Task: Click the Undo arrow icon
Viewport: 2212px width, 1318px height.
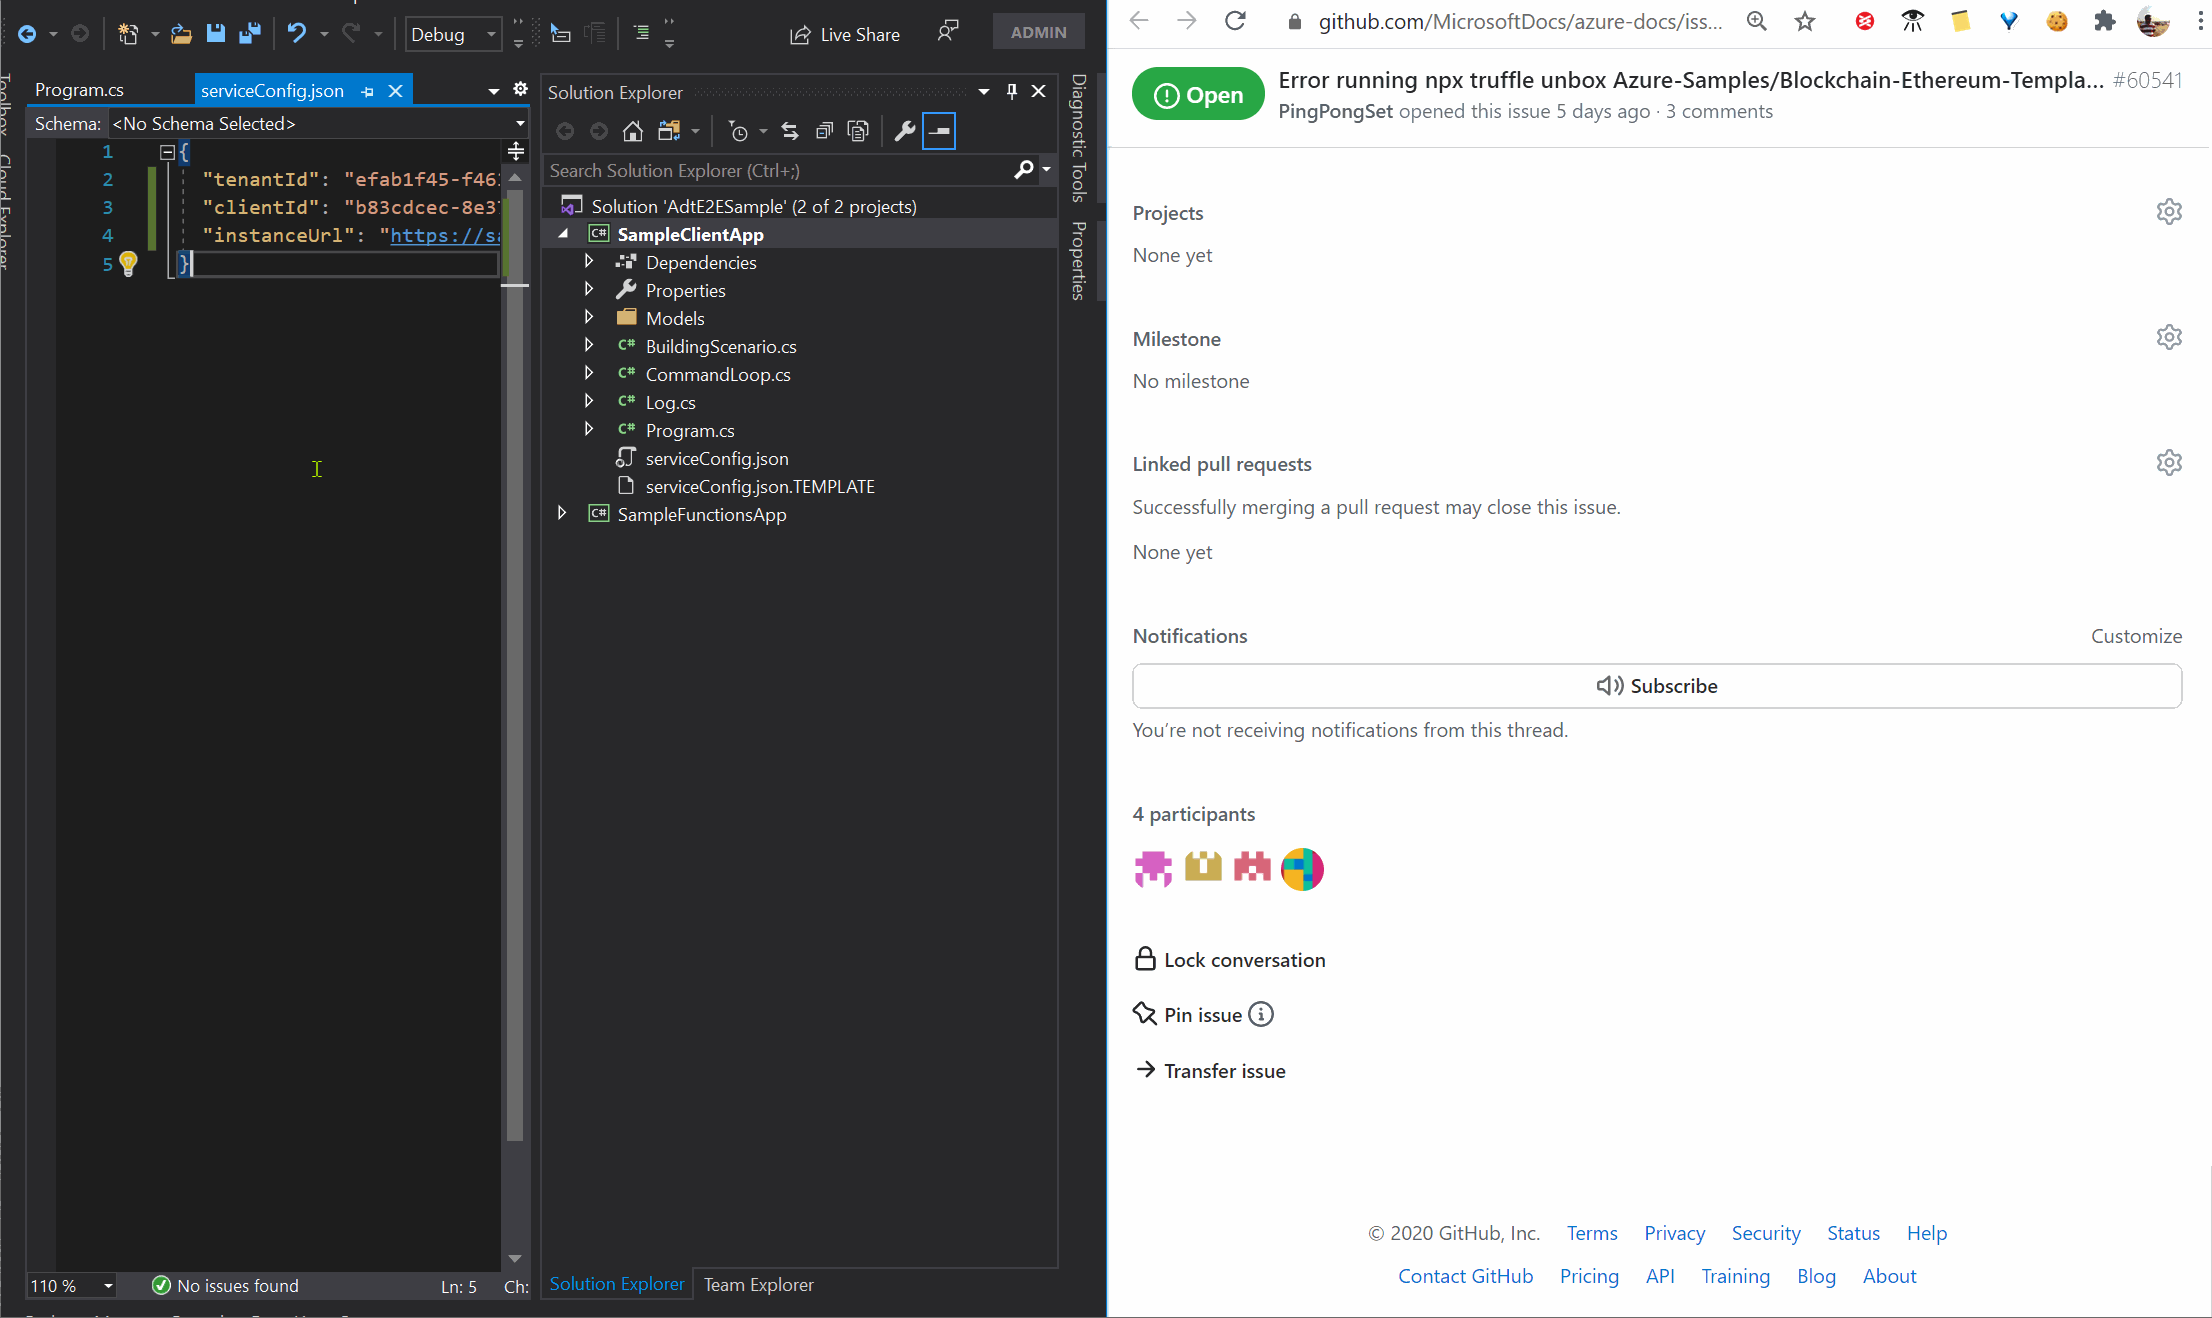Action: pyautogui.click(x=296, y=33)
